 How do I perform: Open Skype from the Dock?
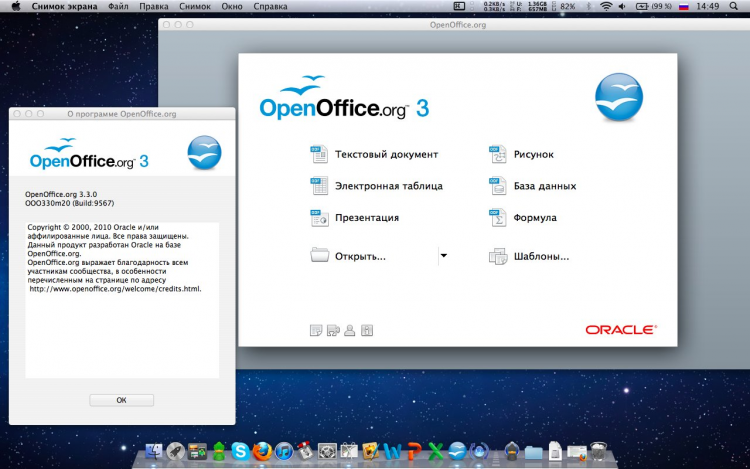[x=240, y=451]
